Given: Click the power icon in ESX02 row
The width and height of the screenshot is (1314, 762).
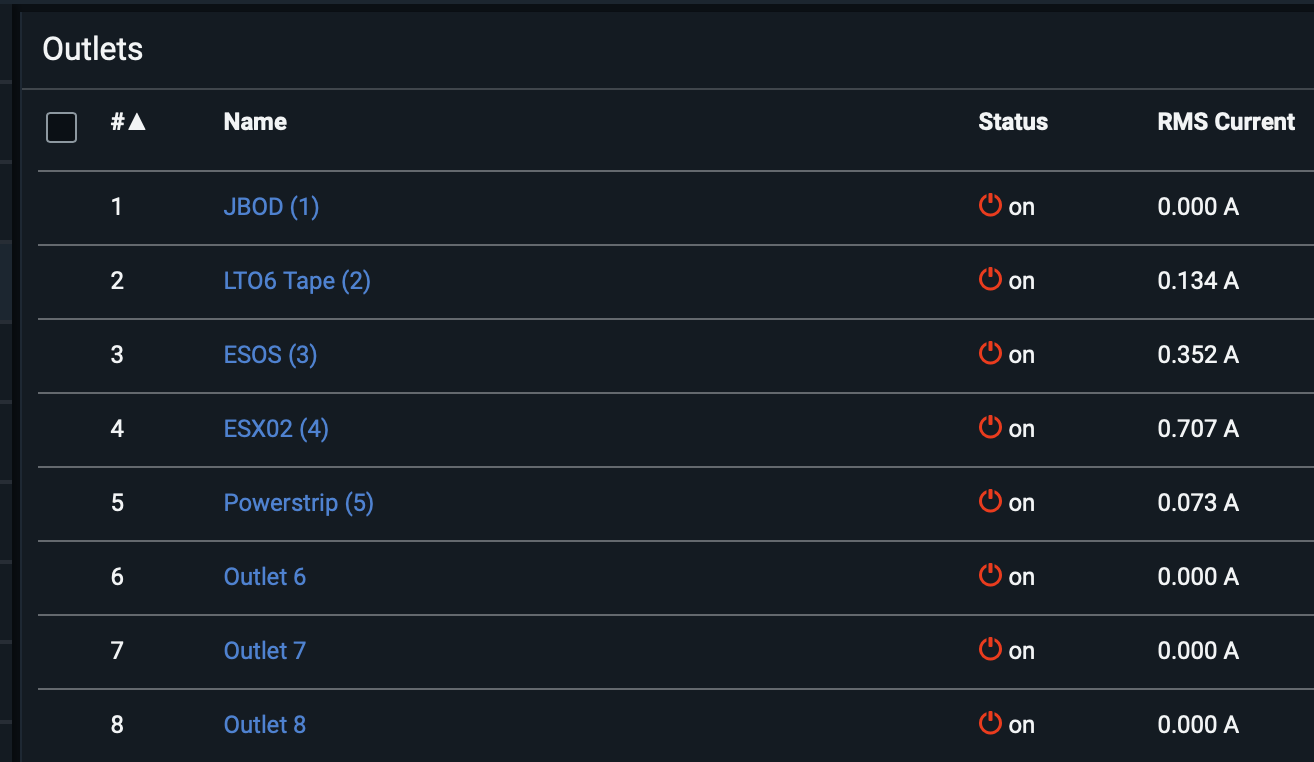Looking at the screenshot, I should (x=990, y=428).
